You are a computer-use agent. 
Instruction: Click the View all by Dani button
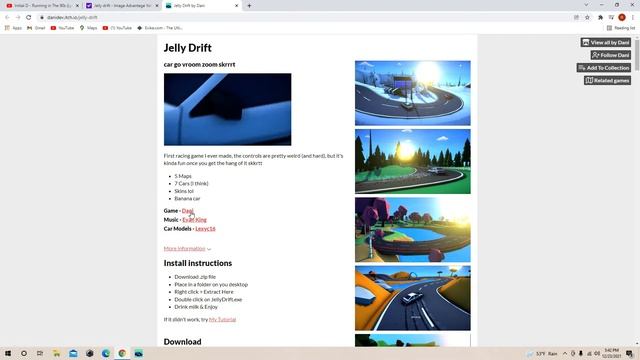606,42
